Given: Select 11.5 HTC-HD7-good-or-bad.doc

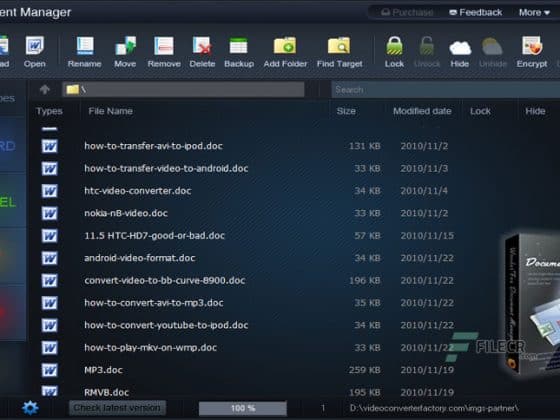Looking at the screenshot, I should (154, 235).
